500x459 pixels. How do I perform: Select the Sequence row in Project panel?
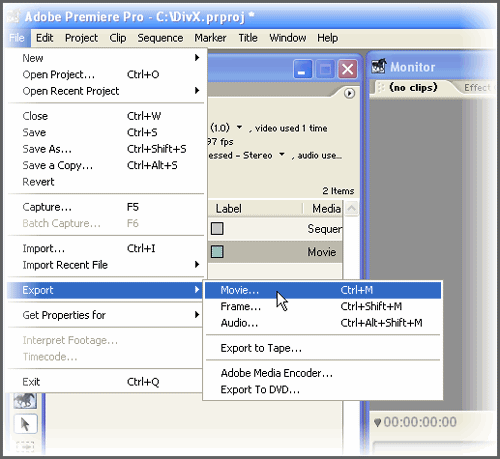click(x=275, y=229)
